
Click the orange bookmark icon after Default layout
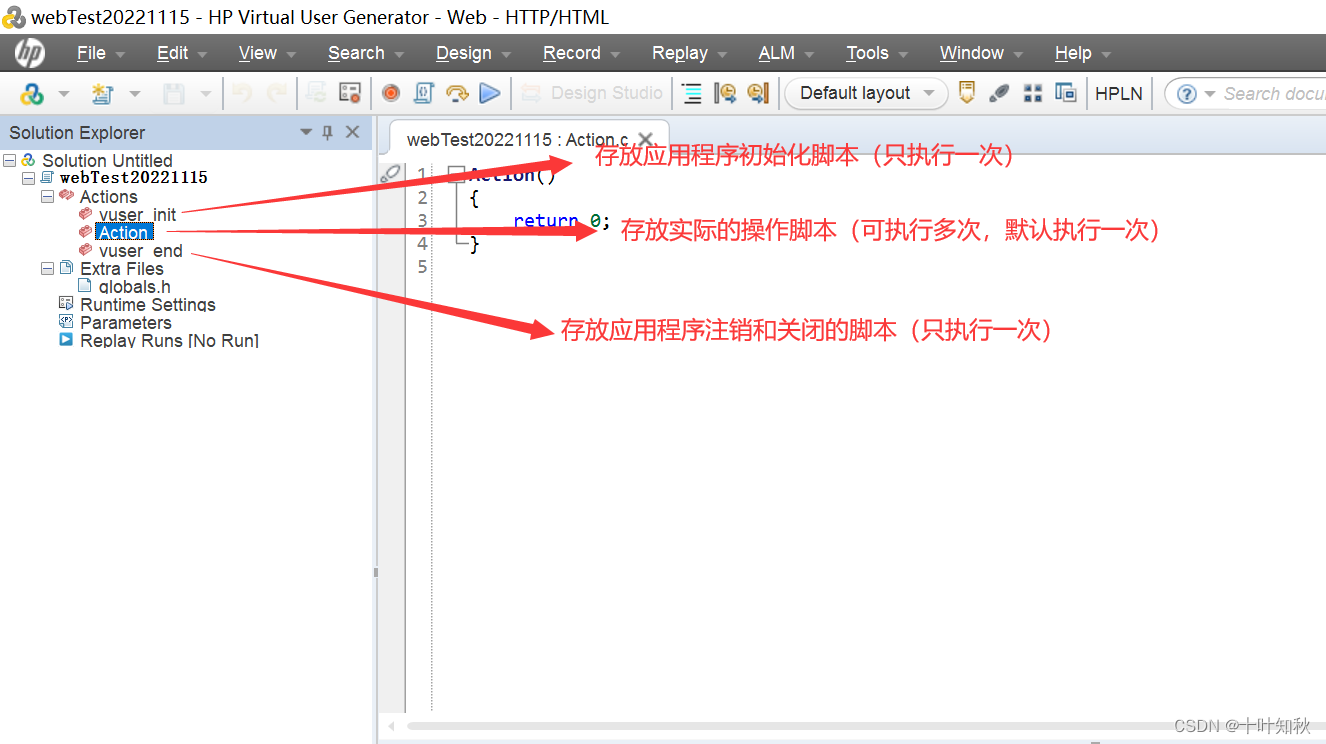(x=966, y=93)
